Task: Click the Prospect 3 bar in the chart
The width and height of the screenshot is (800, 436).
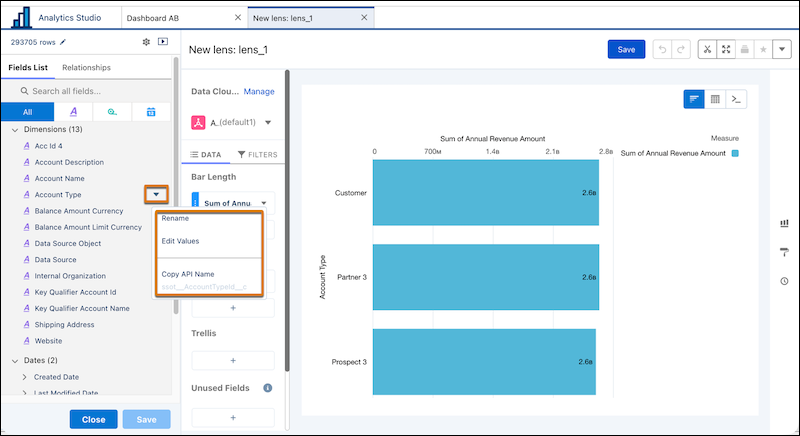Action: pos(484,362)
